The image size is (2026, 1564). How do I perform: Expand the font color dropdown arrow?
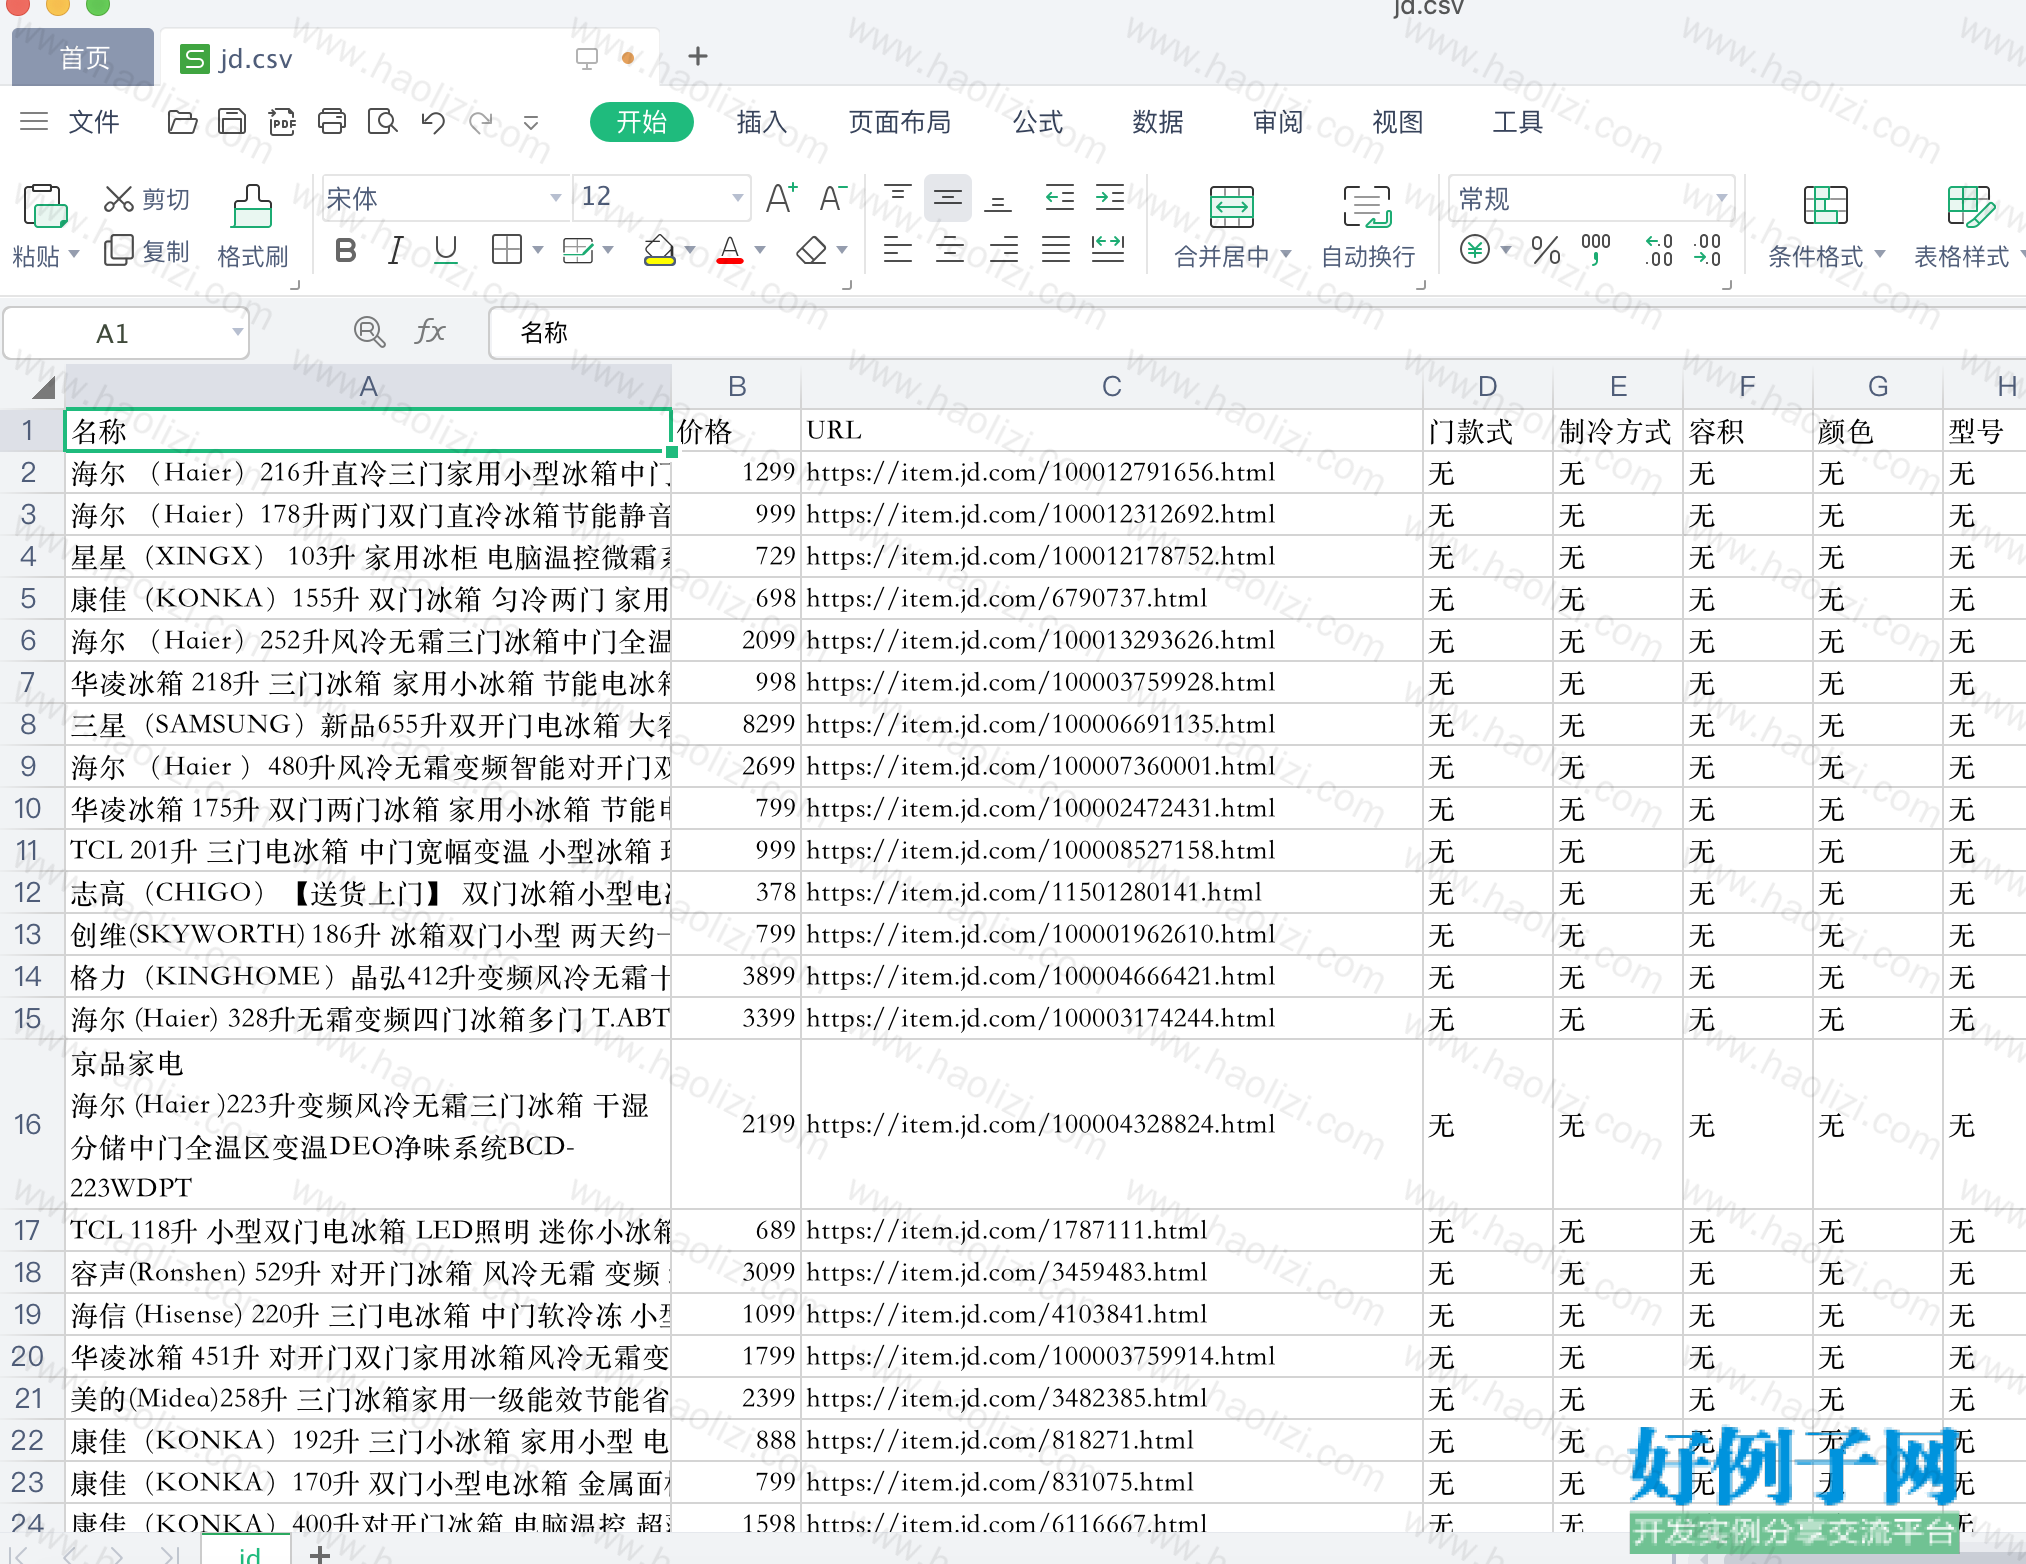760,250
